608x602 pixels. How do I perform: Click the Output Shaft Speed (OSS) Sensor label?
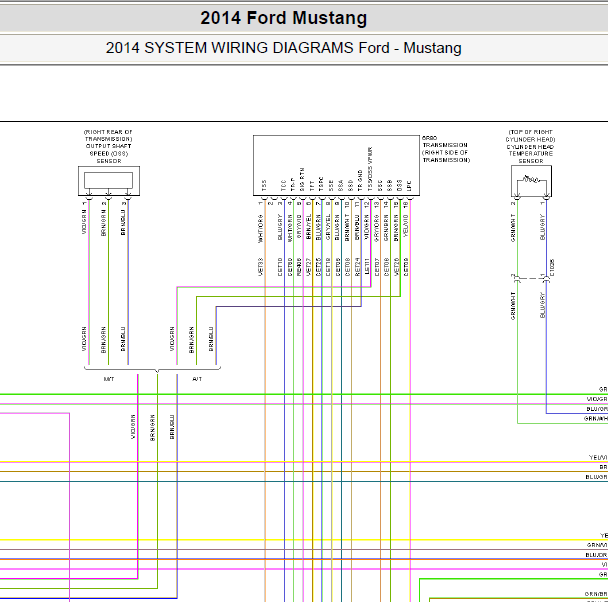109,147
